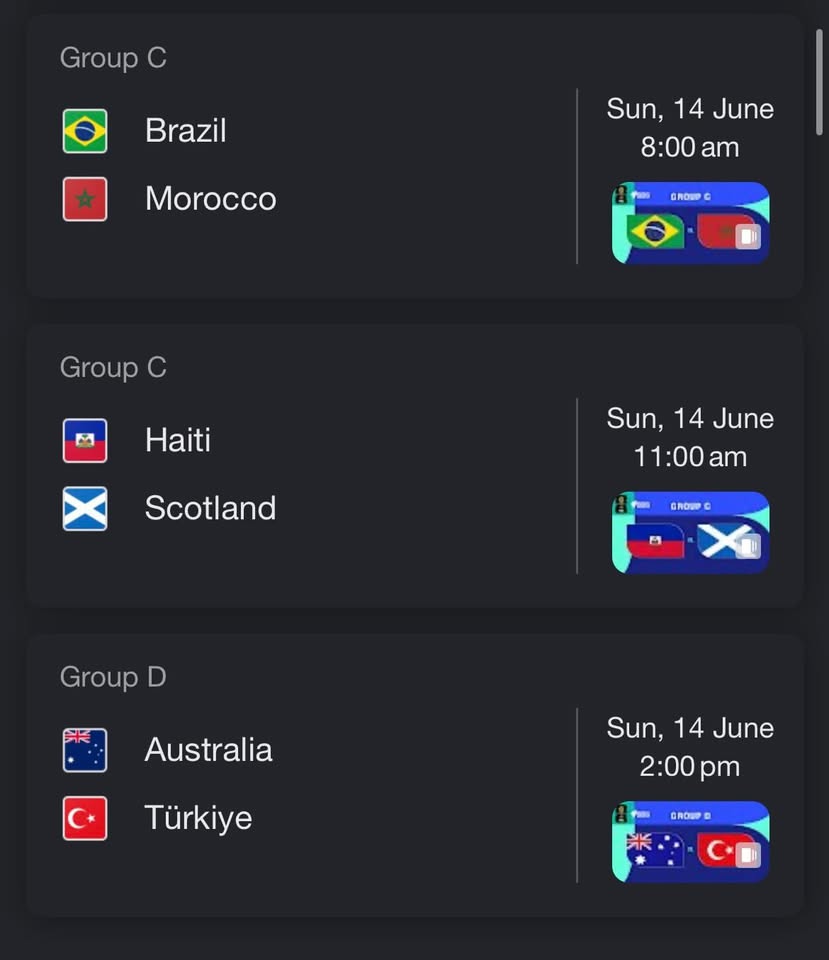The height and width of the screenshot is (960, 829).
Task: Click the 11:00 am Haiti match time
Action: tap(690, 457)
